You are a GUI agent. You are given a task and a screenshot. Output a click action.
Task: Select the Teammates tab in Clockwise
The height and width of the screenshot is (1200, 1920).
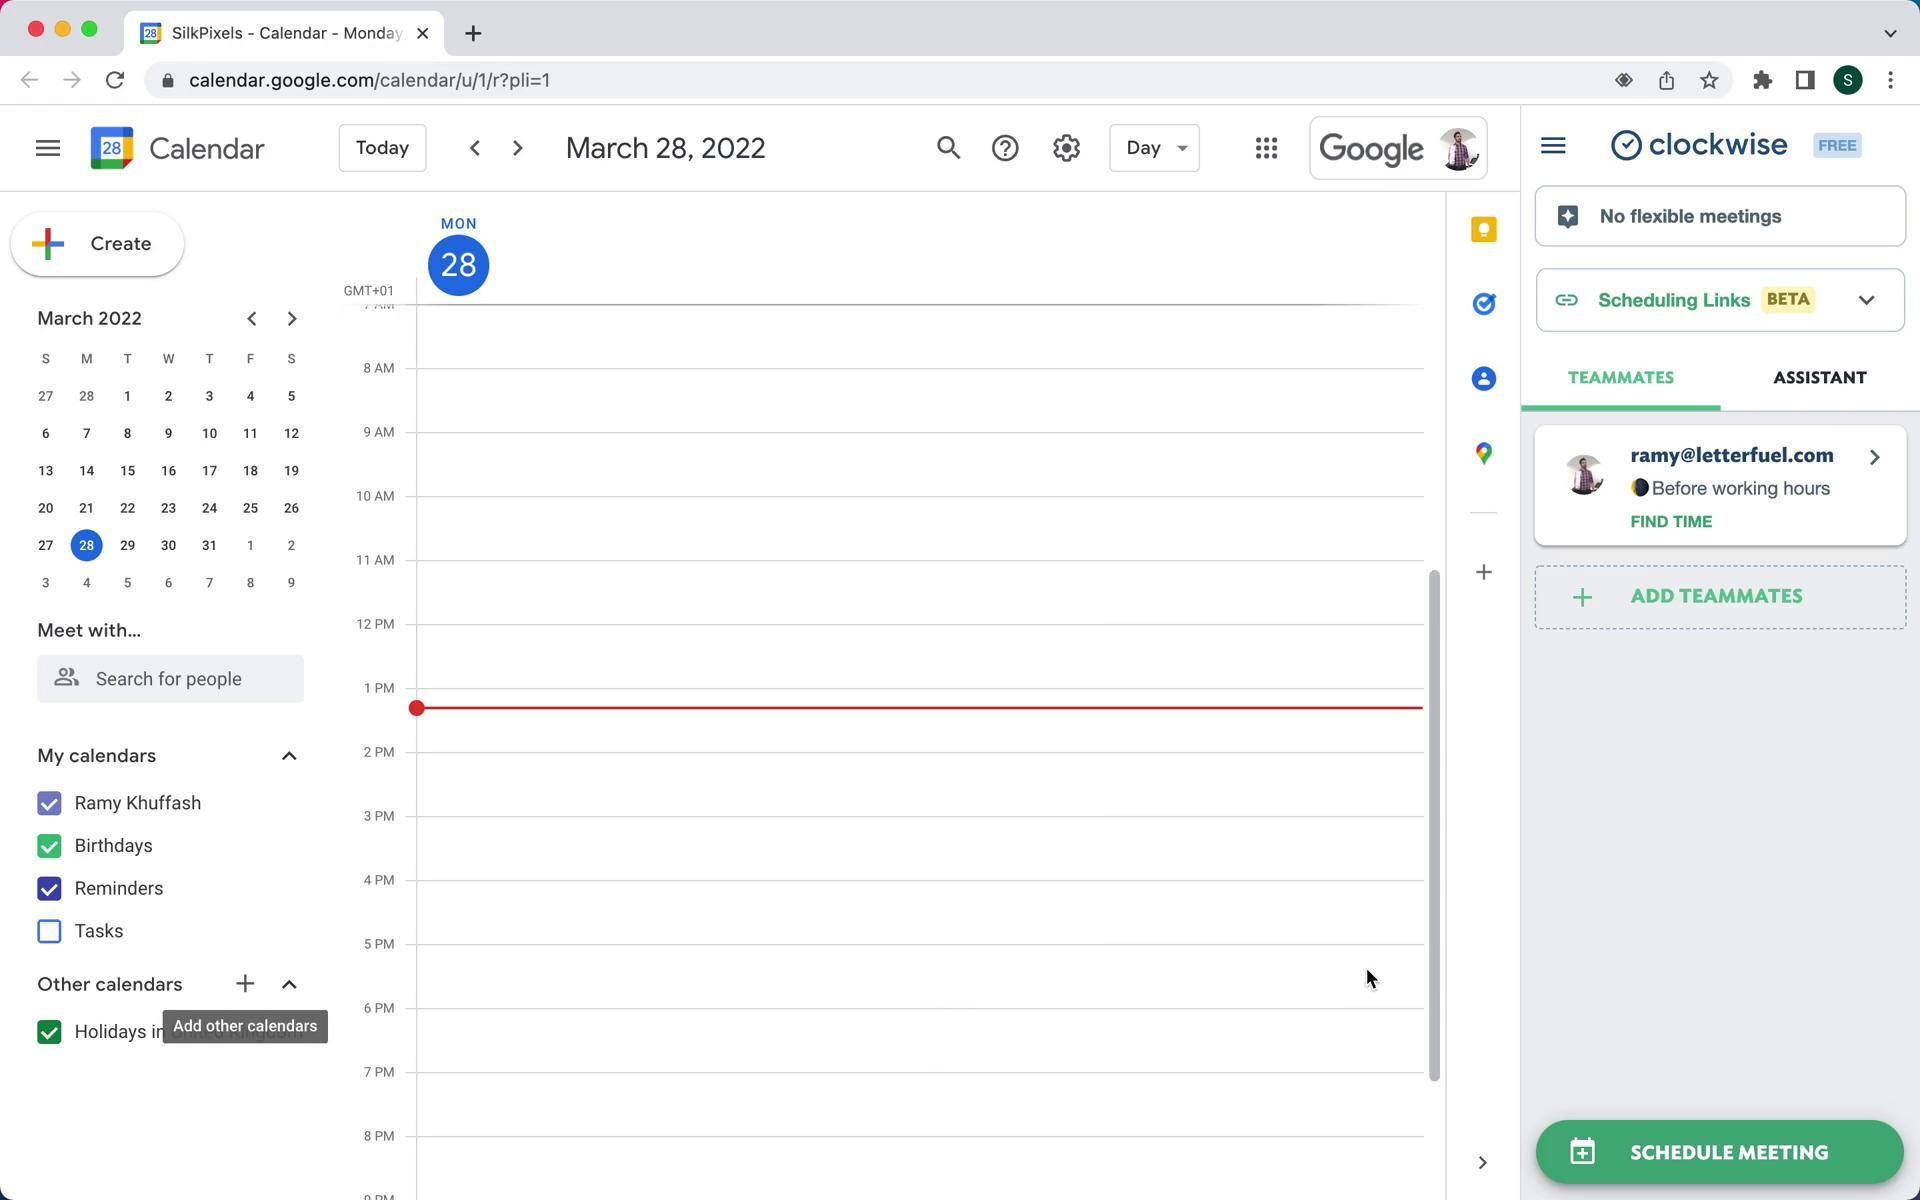click(1620, 378)
